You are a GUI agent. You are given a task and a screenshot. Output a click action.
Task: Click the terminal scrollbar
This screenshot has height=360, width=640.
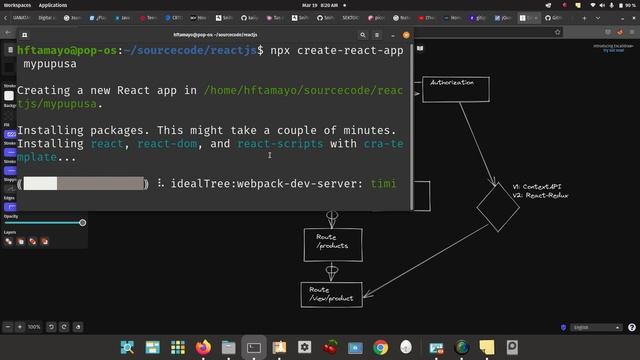coord(411,126)
